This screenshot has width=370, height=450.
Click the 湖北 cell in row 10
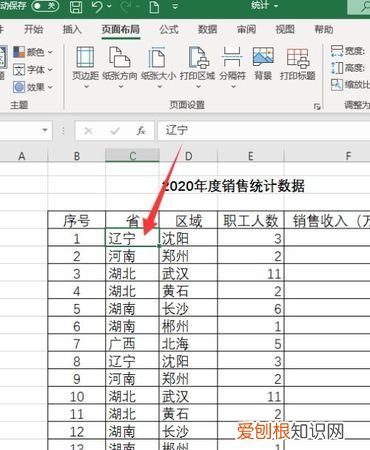click(x=132, y=396)
